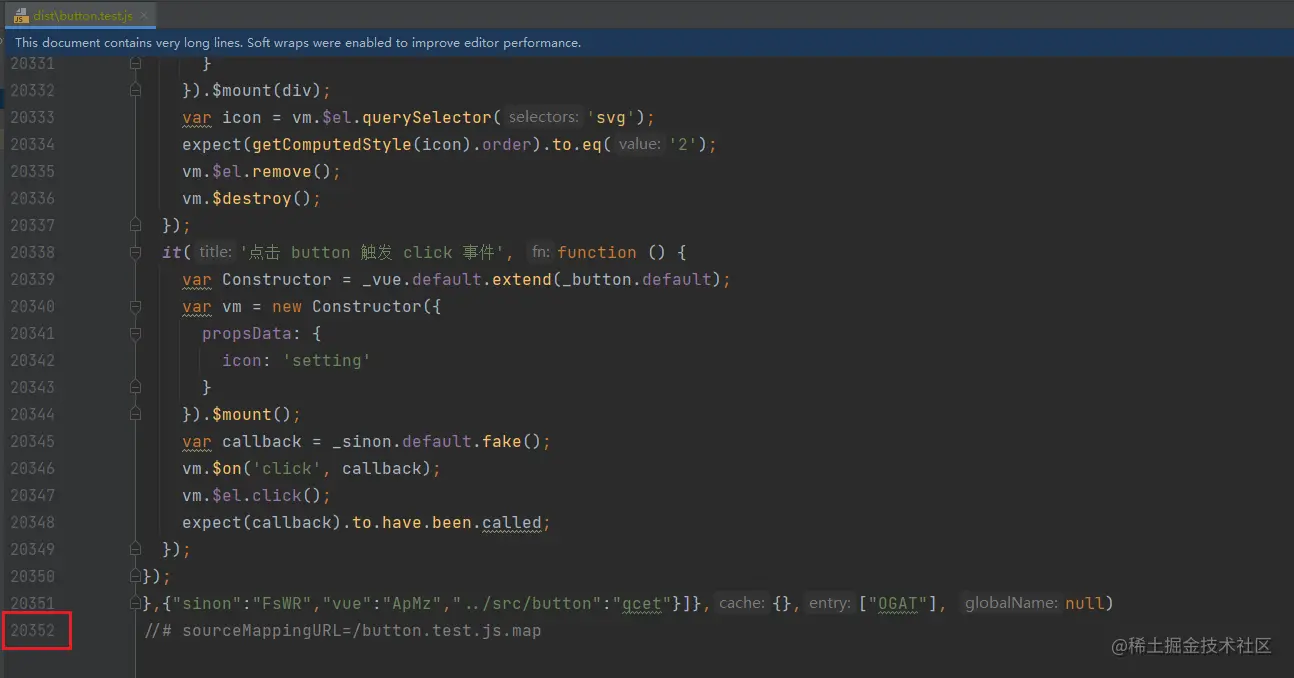Toggle the fold marker on line 20332
The height and width of the screenshot is (678, 1294).
coord(135,90)
